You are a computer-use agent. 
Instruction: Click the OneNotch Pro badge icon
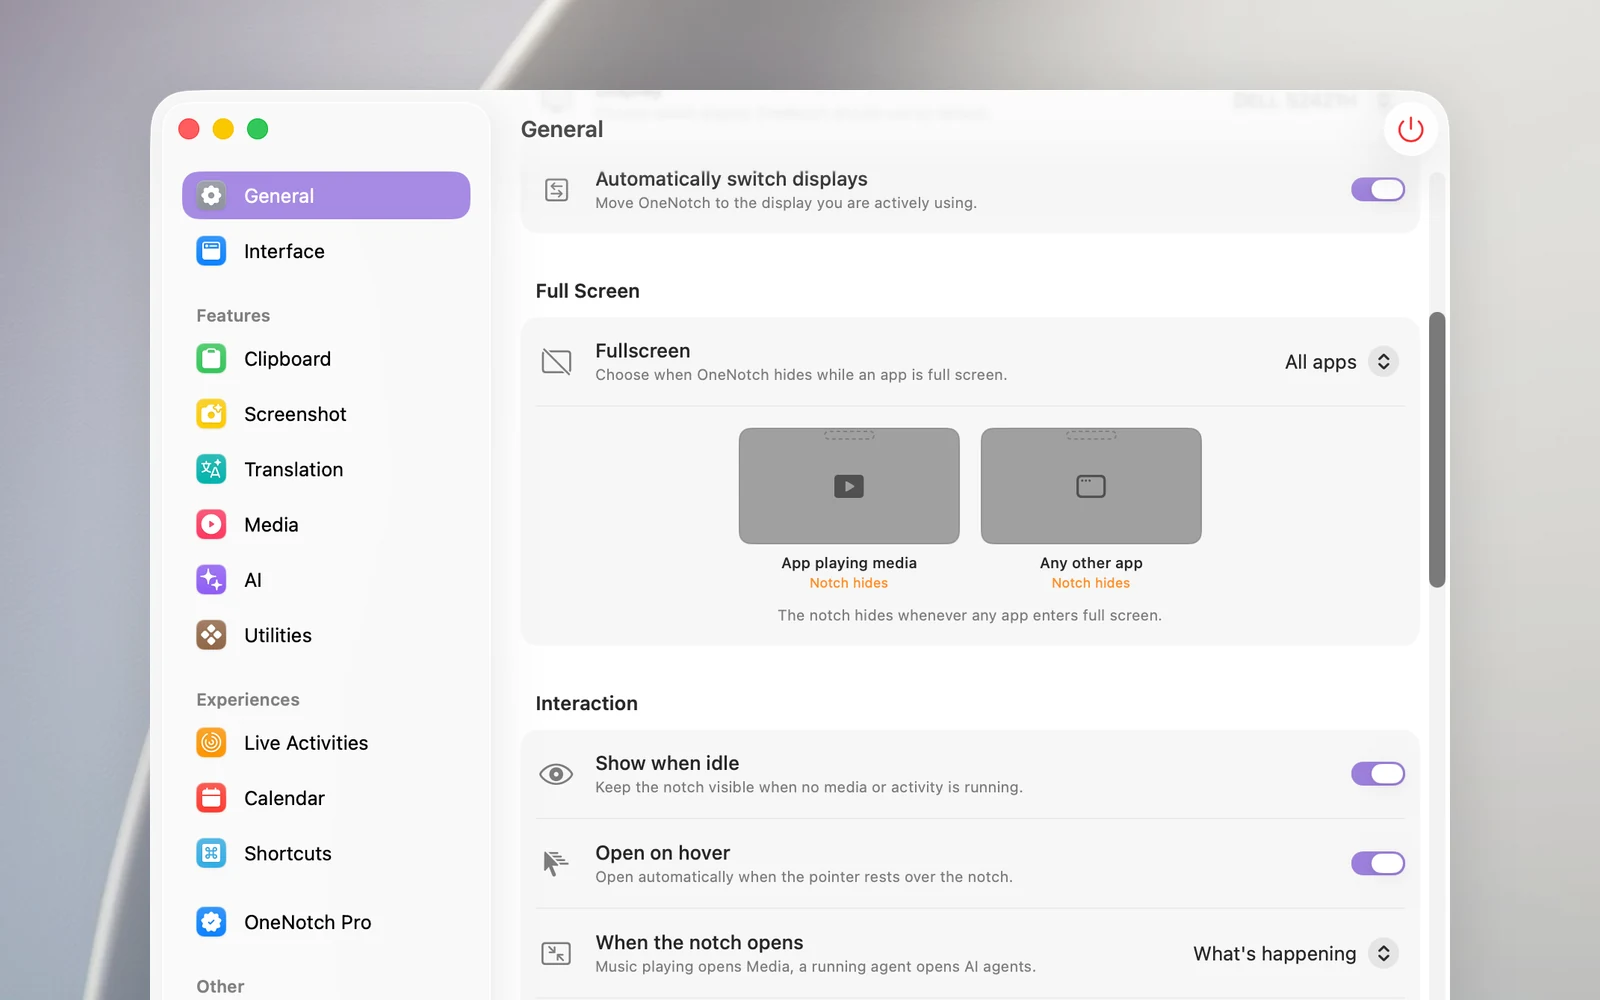pos(211,922)
